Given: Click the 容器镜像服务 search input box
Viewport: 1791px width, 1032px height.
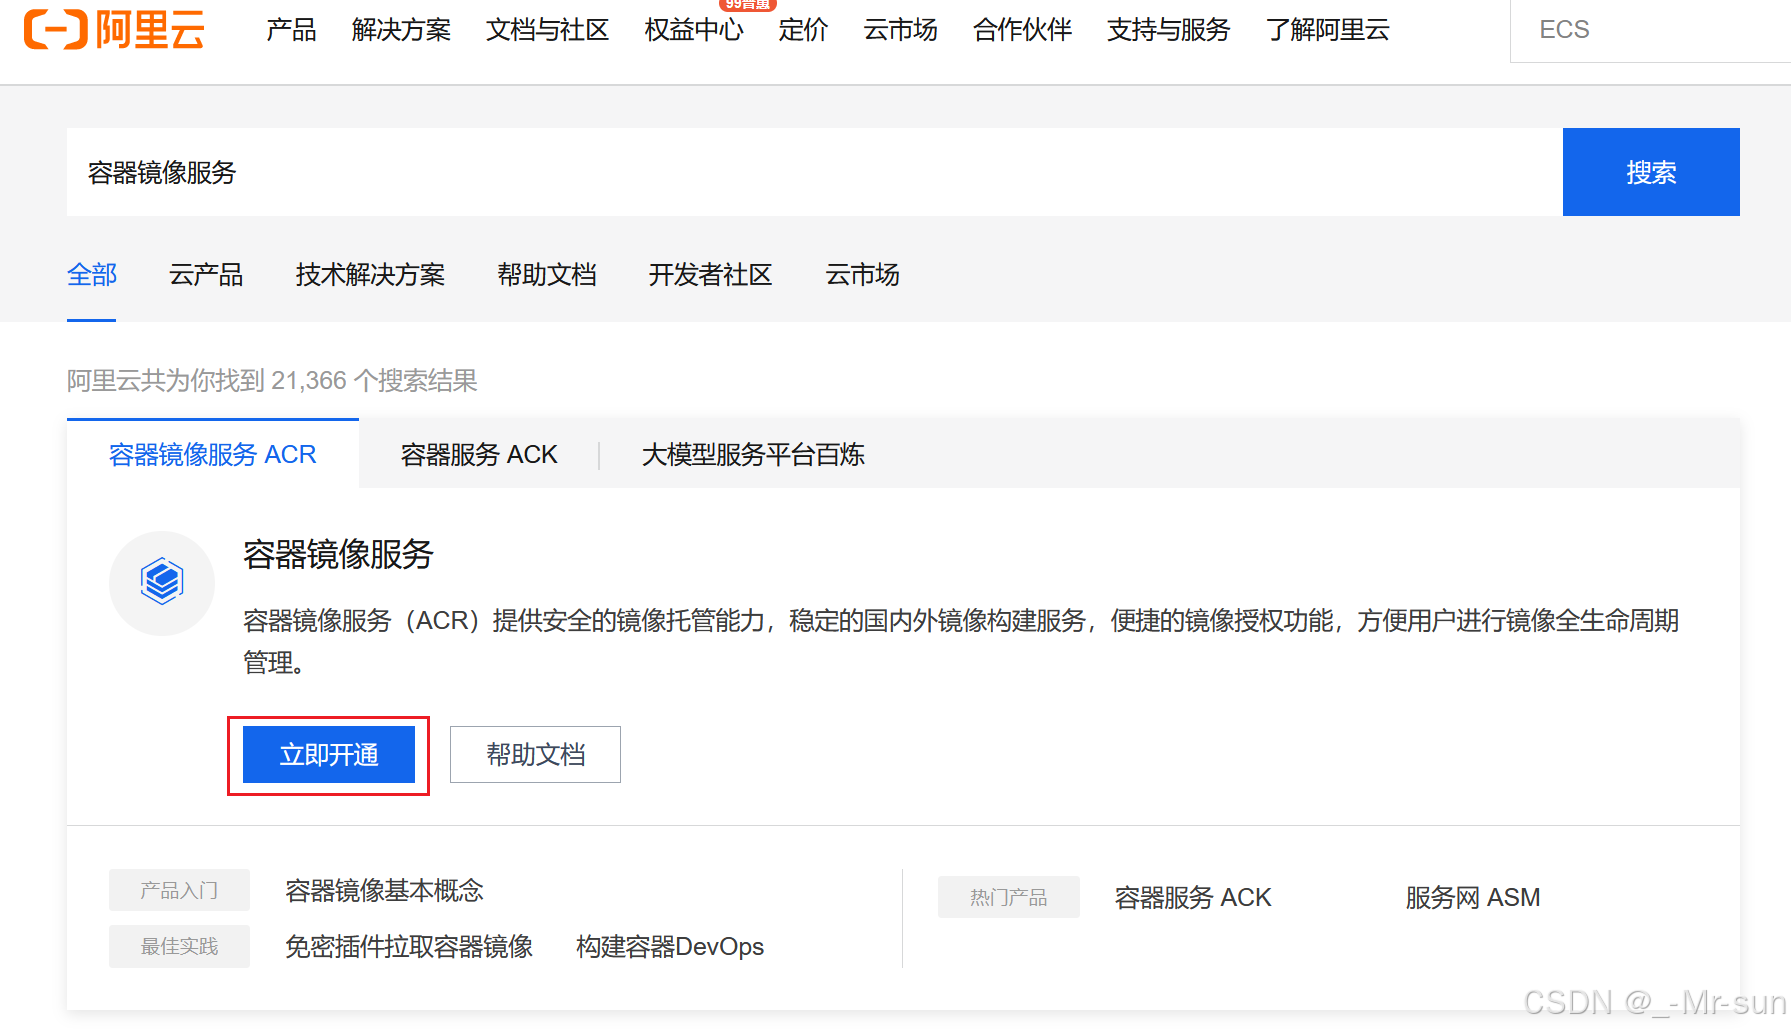Looking at the screenshot, I should [x=814, y=172].
